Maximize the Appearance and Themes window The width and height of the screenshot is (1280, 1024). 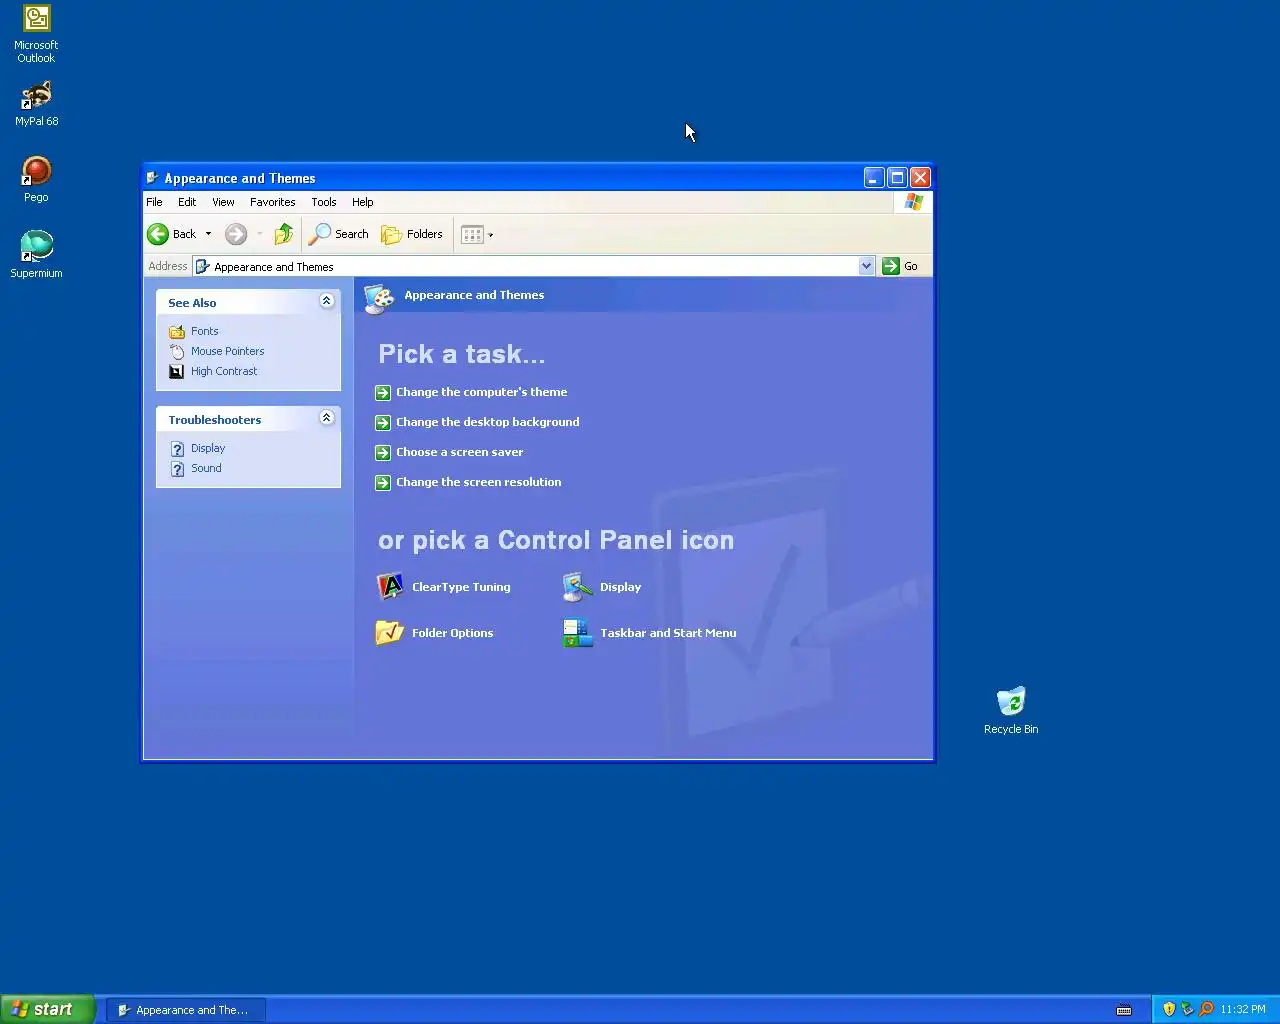pyautogui.click(x=897, y=178)
